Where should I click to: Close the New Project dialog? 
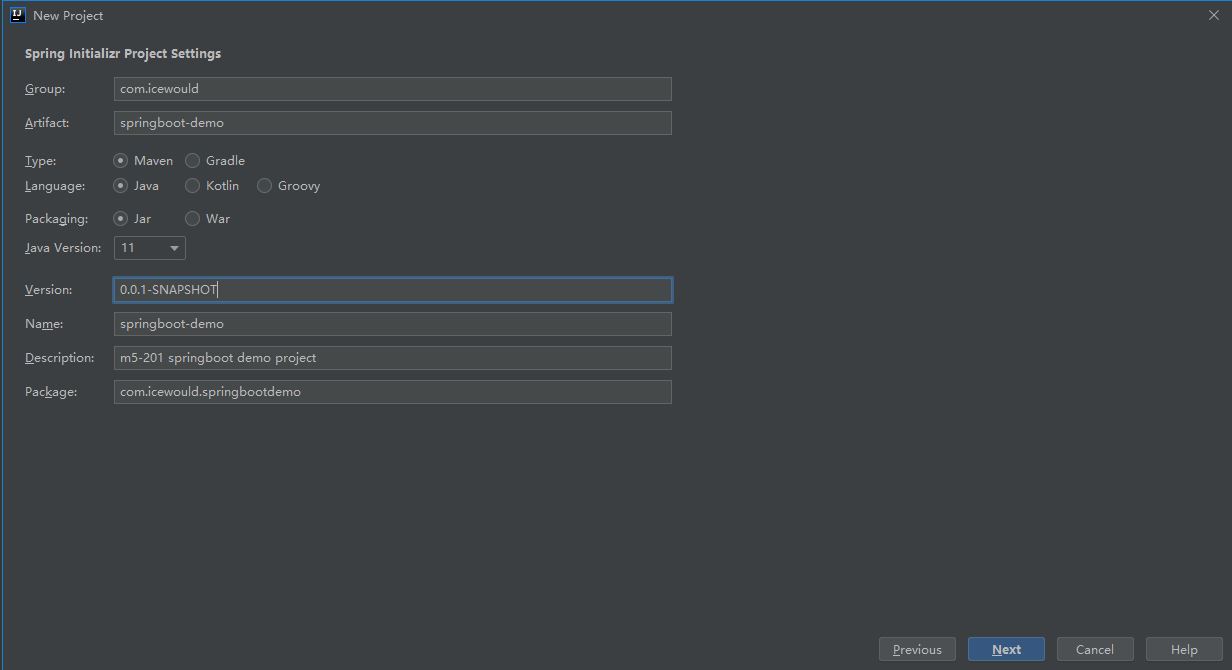pos(1213,15)
